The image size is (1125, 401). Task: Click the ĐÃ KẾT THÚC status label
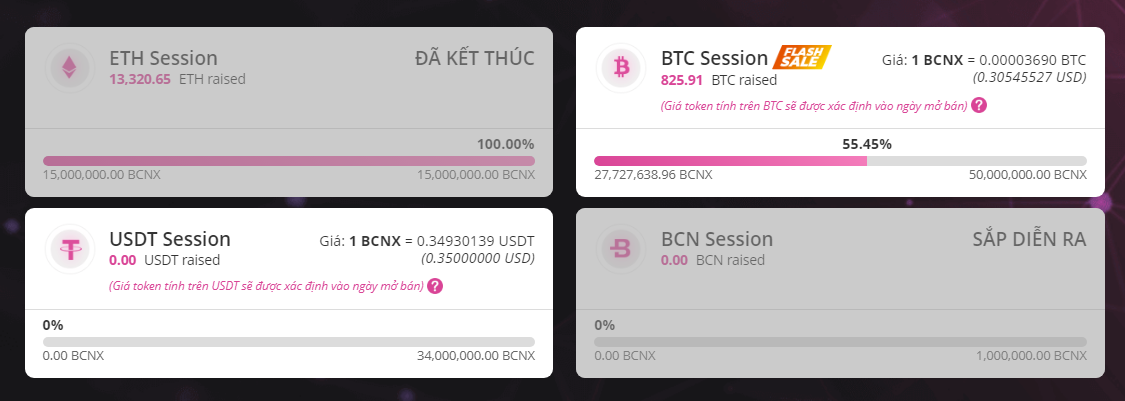[x=475, y=58]
